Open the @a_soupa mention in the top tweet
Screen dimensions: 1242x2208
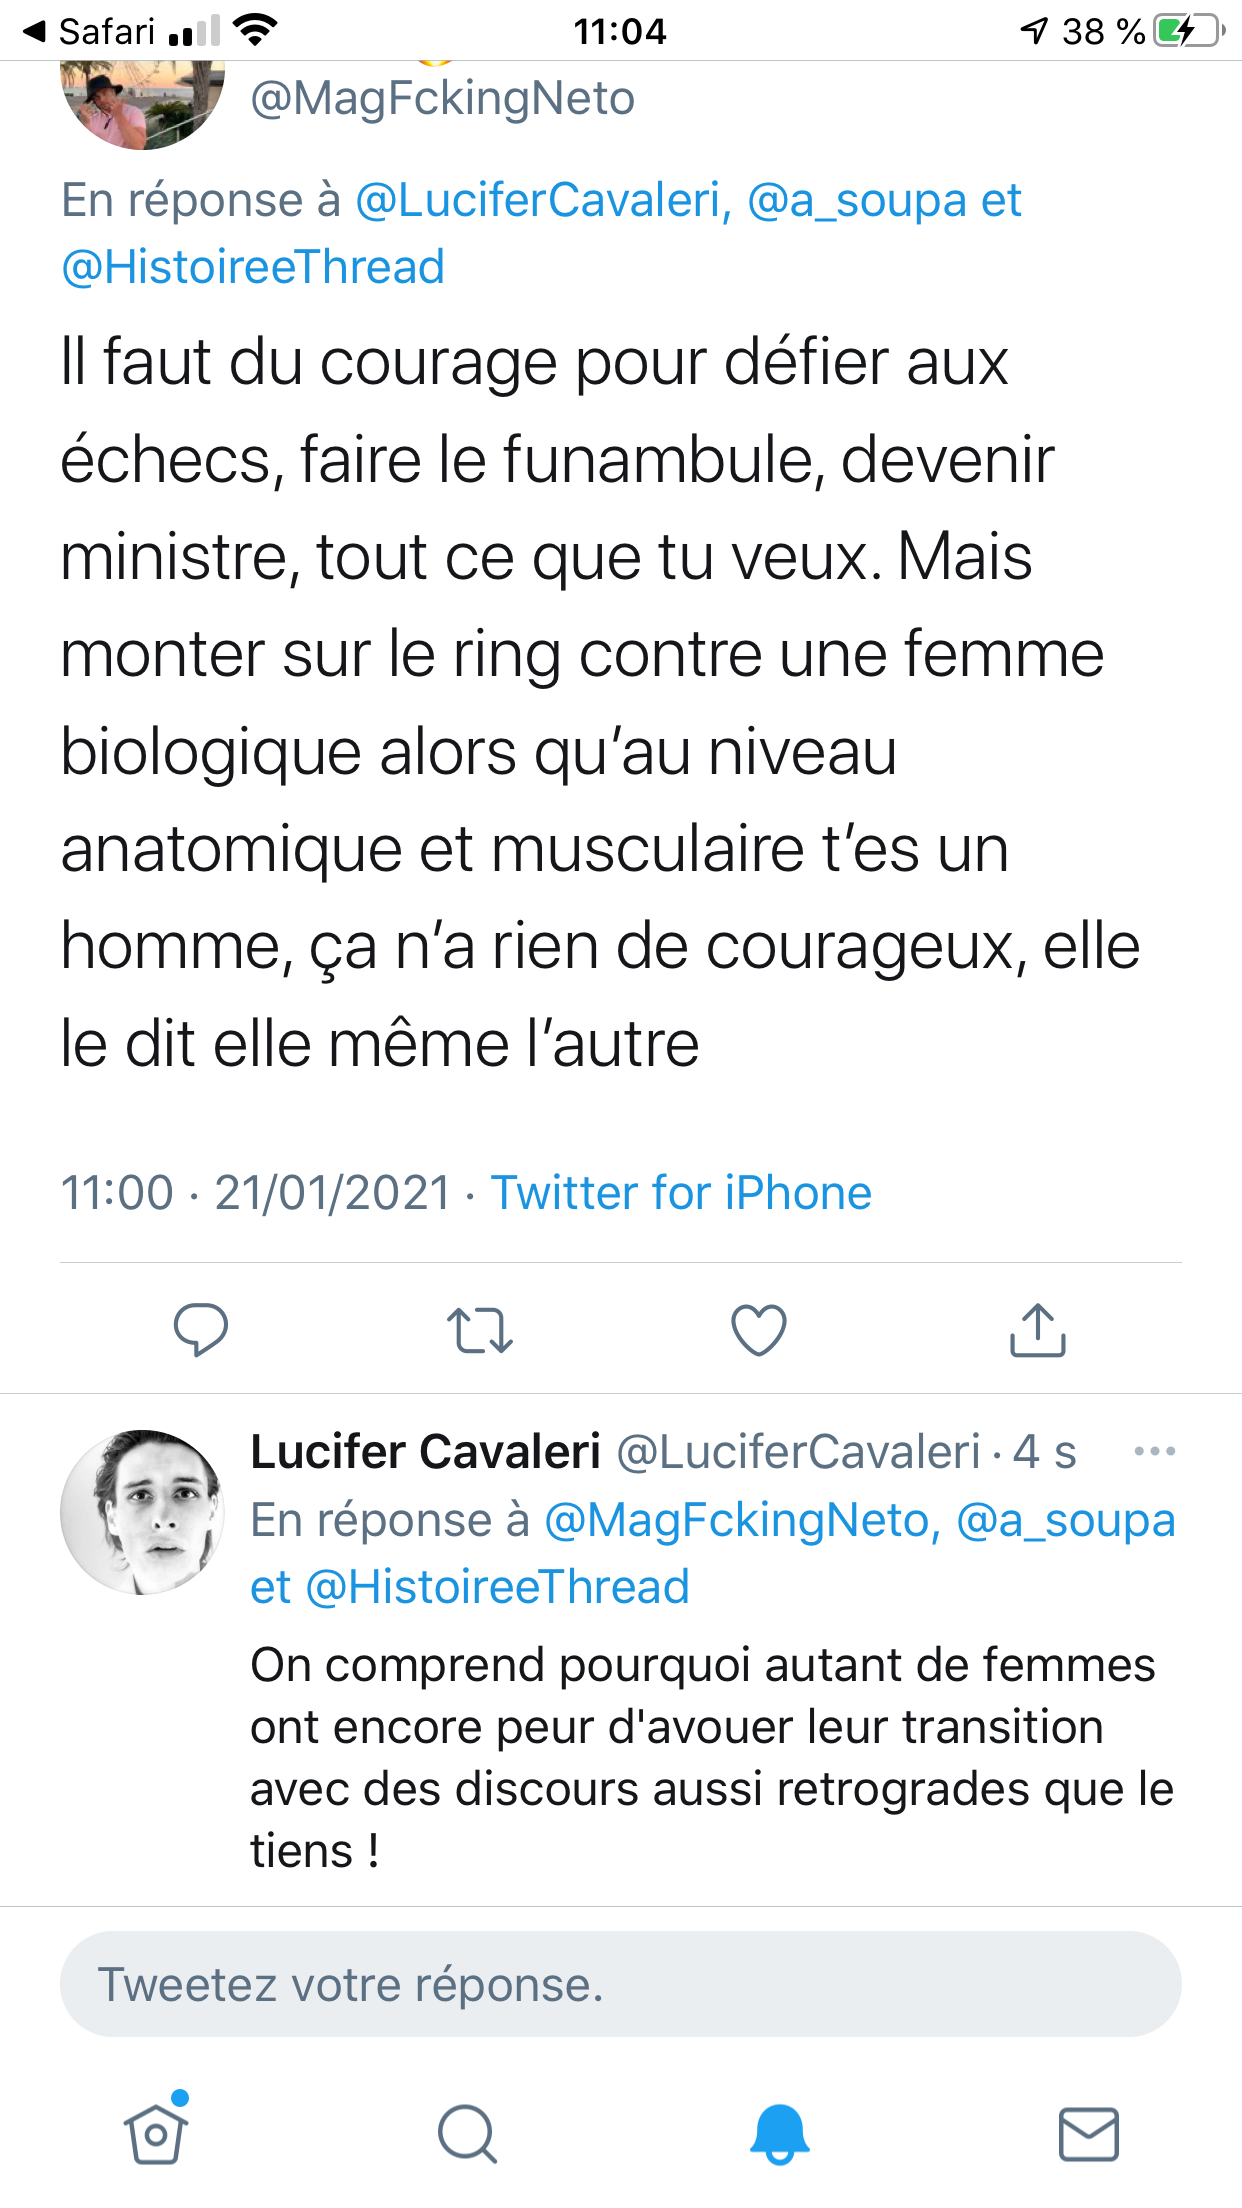tap(856, 200)
